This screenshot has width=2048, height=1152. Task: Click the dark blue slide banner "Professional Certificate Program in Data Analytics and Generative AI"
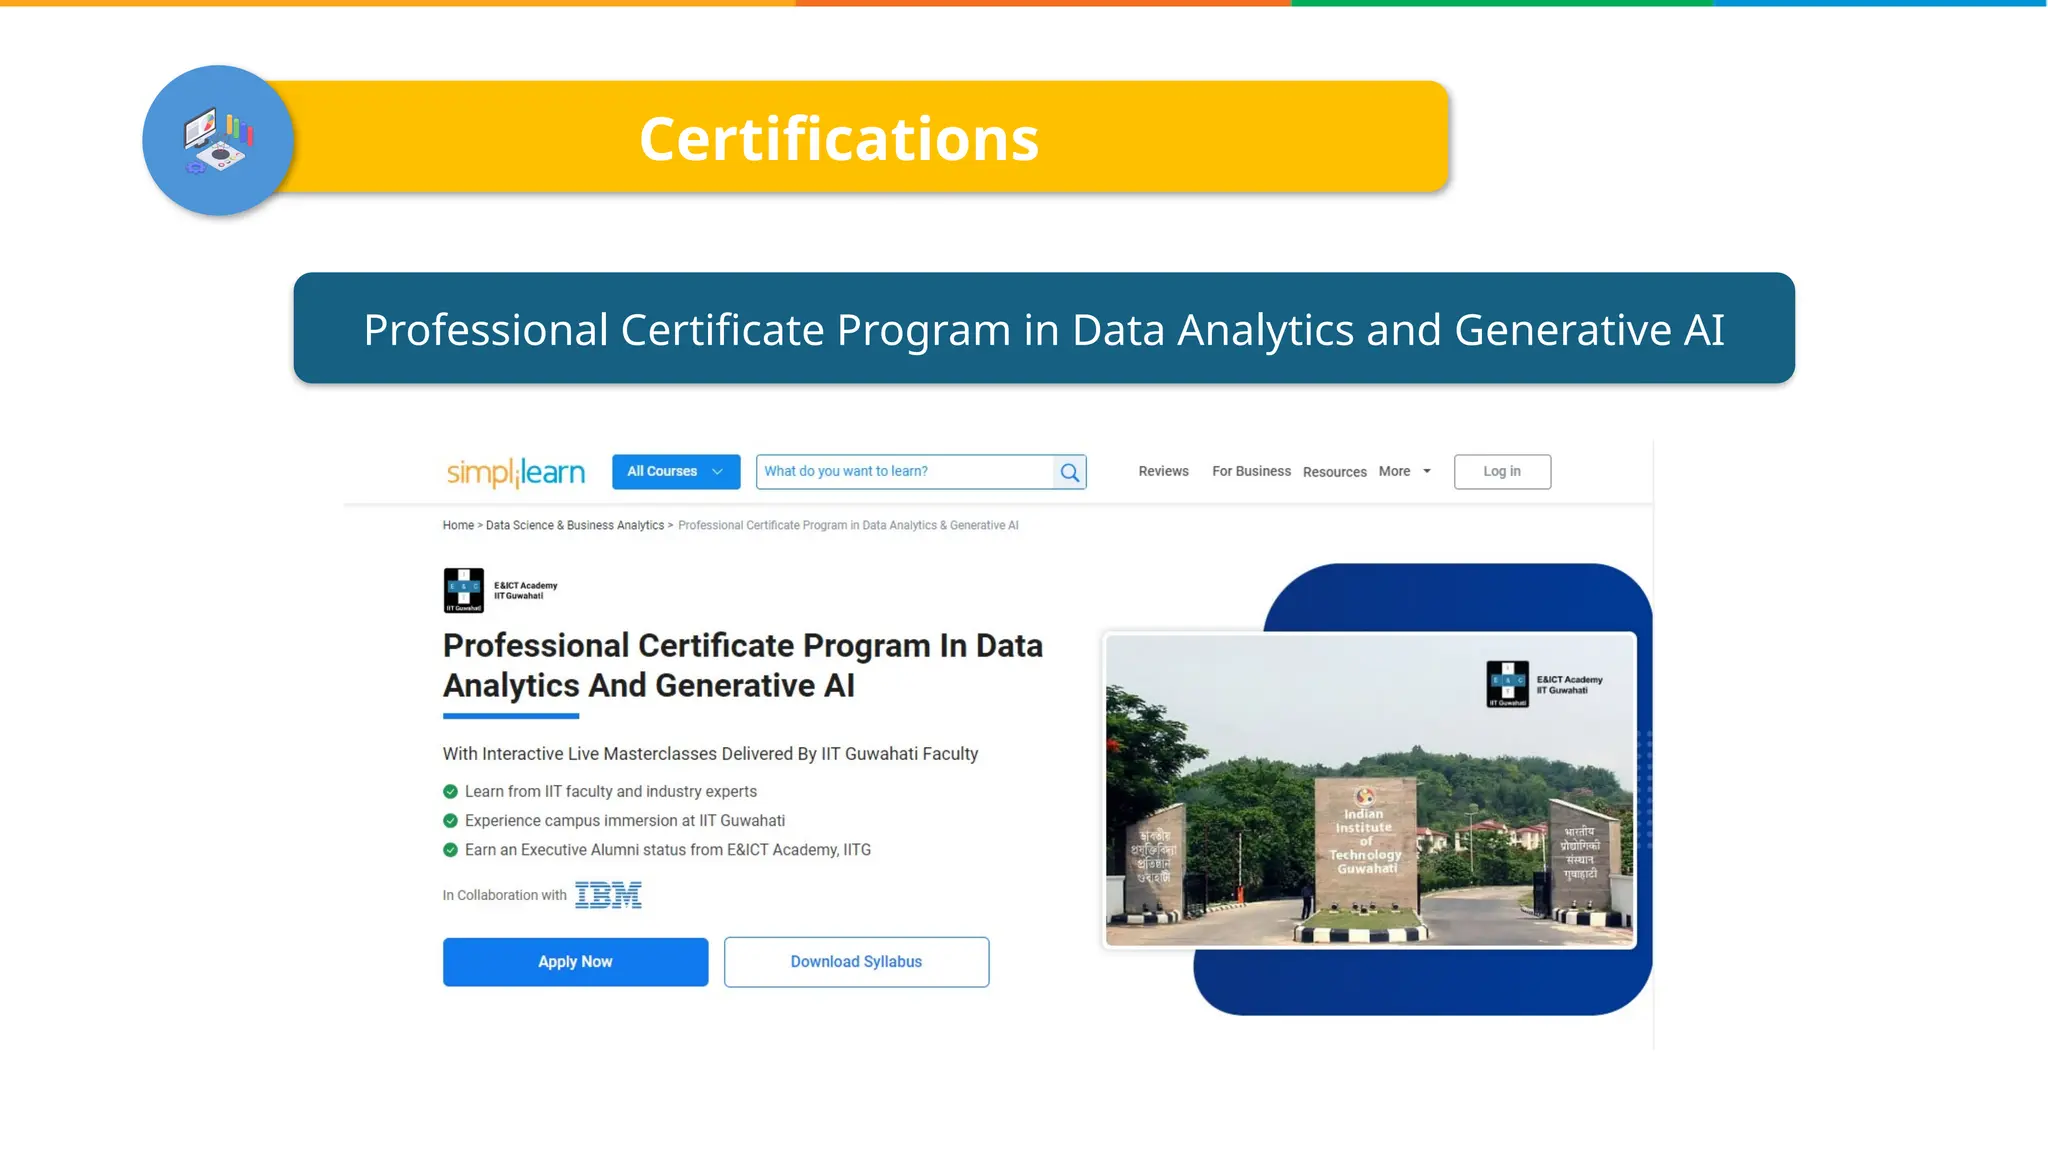tap(1044, 328)
